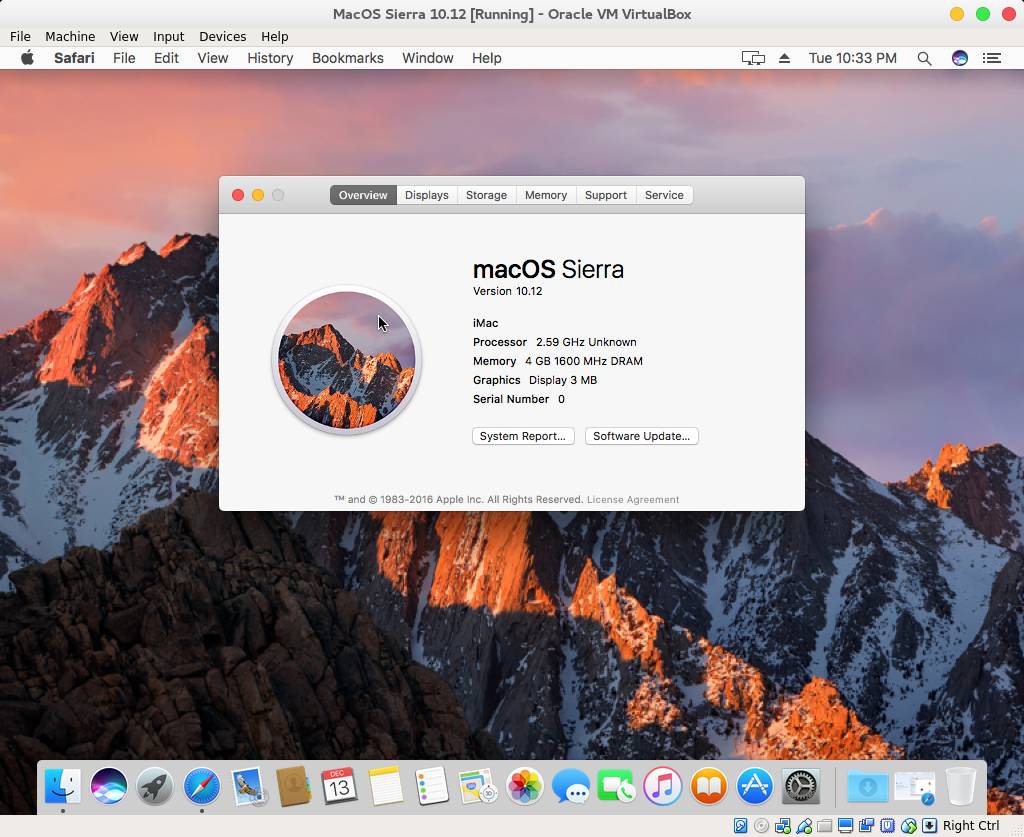
Task: Click the Siri icon in the menu bar
Action: click(x=959, y=58)
